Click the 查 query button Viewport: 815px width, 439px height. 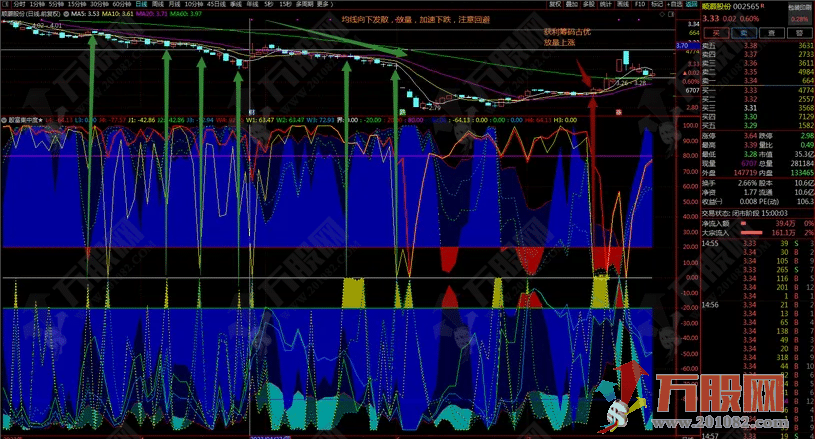(772, 33)
